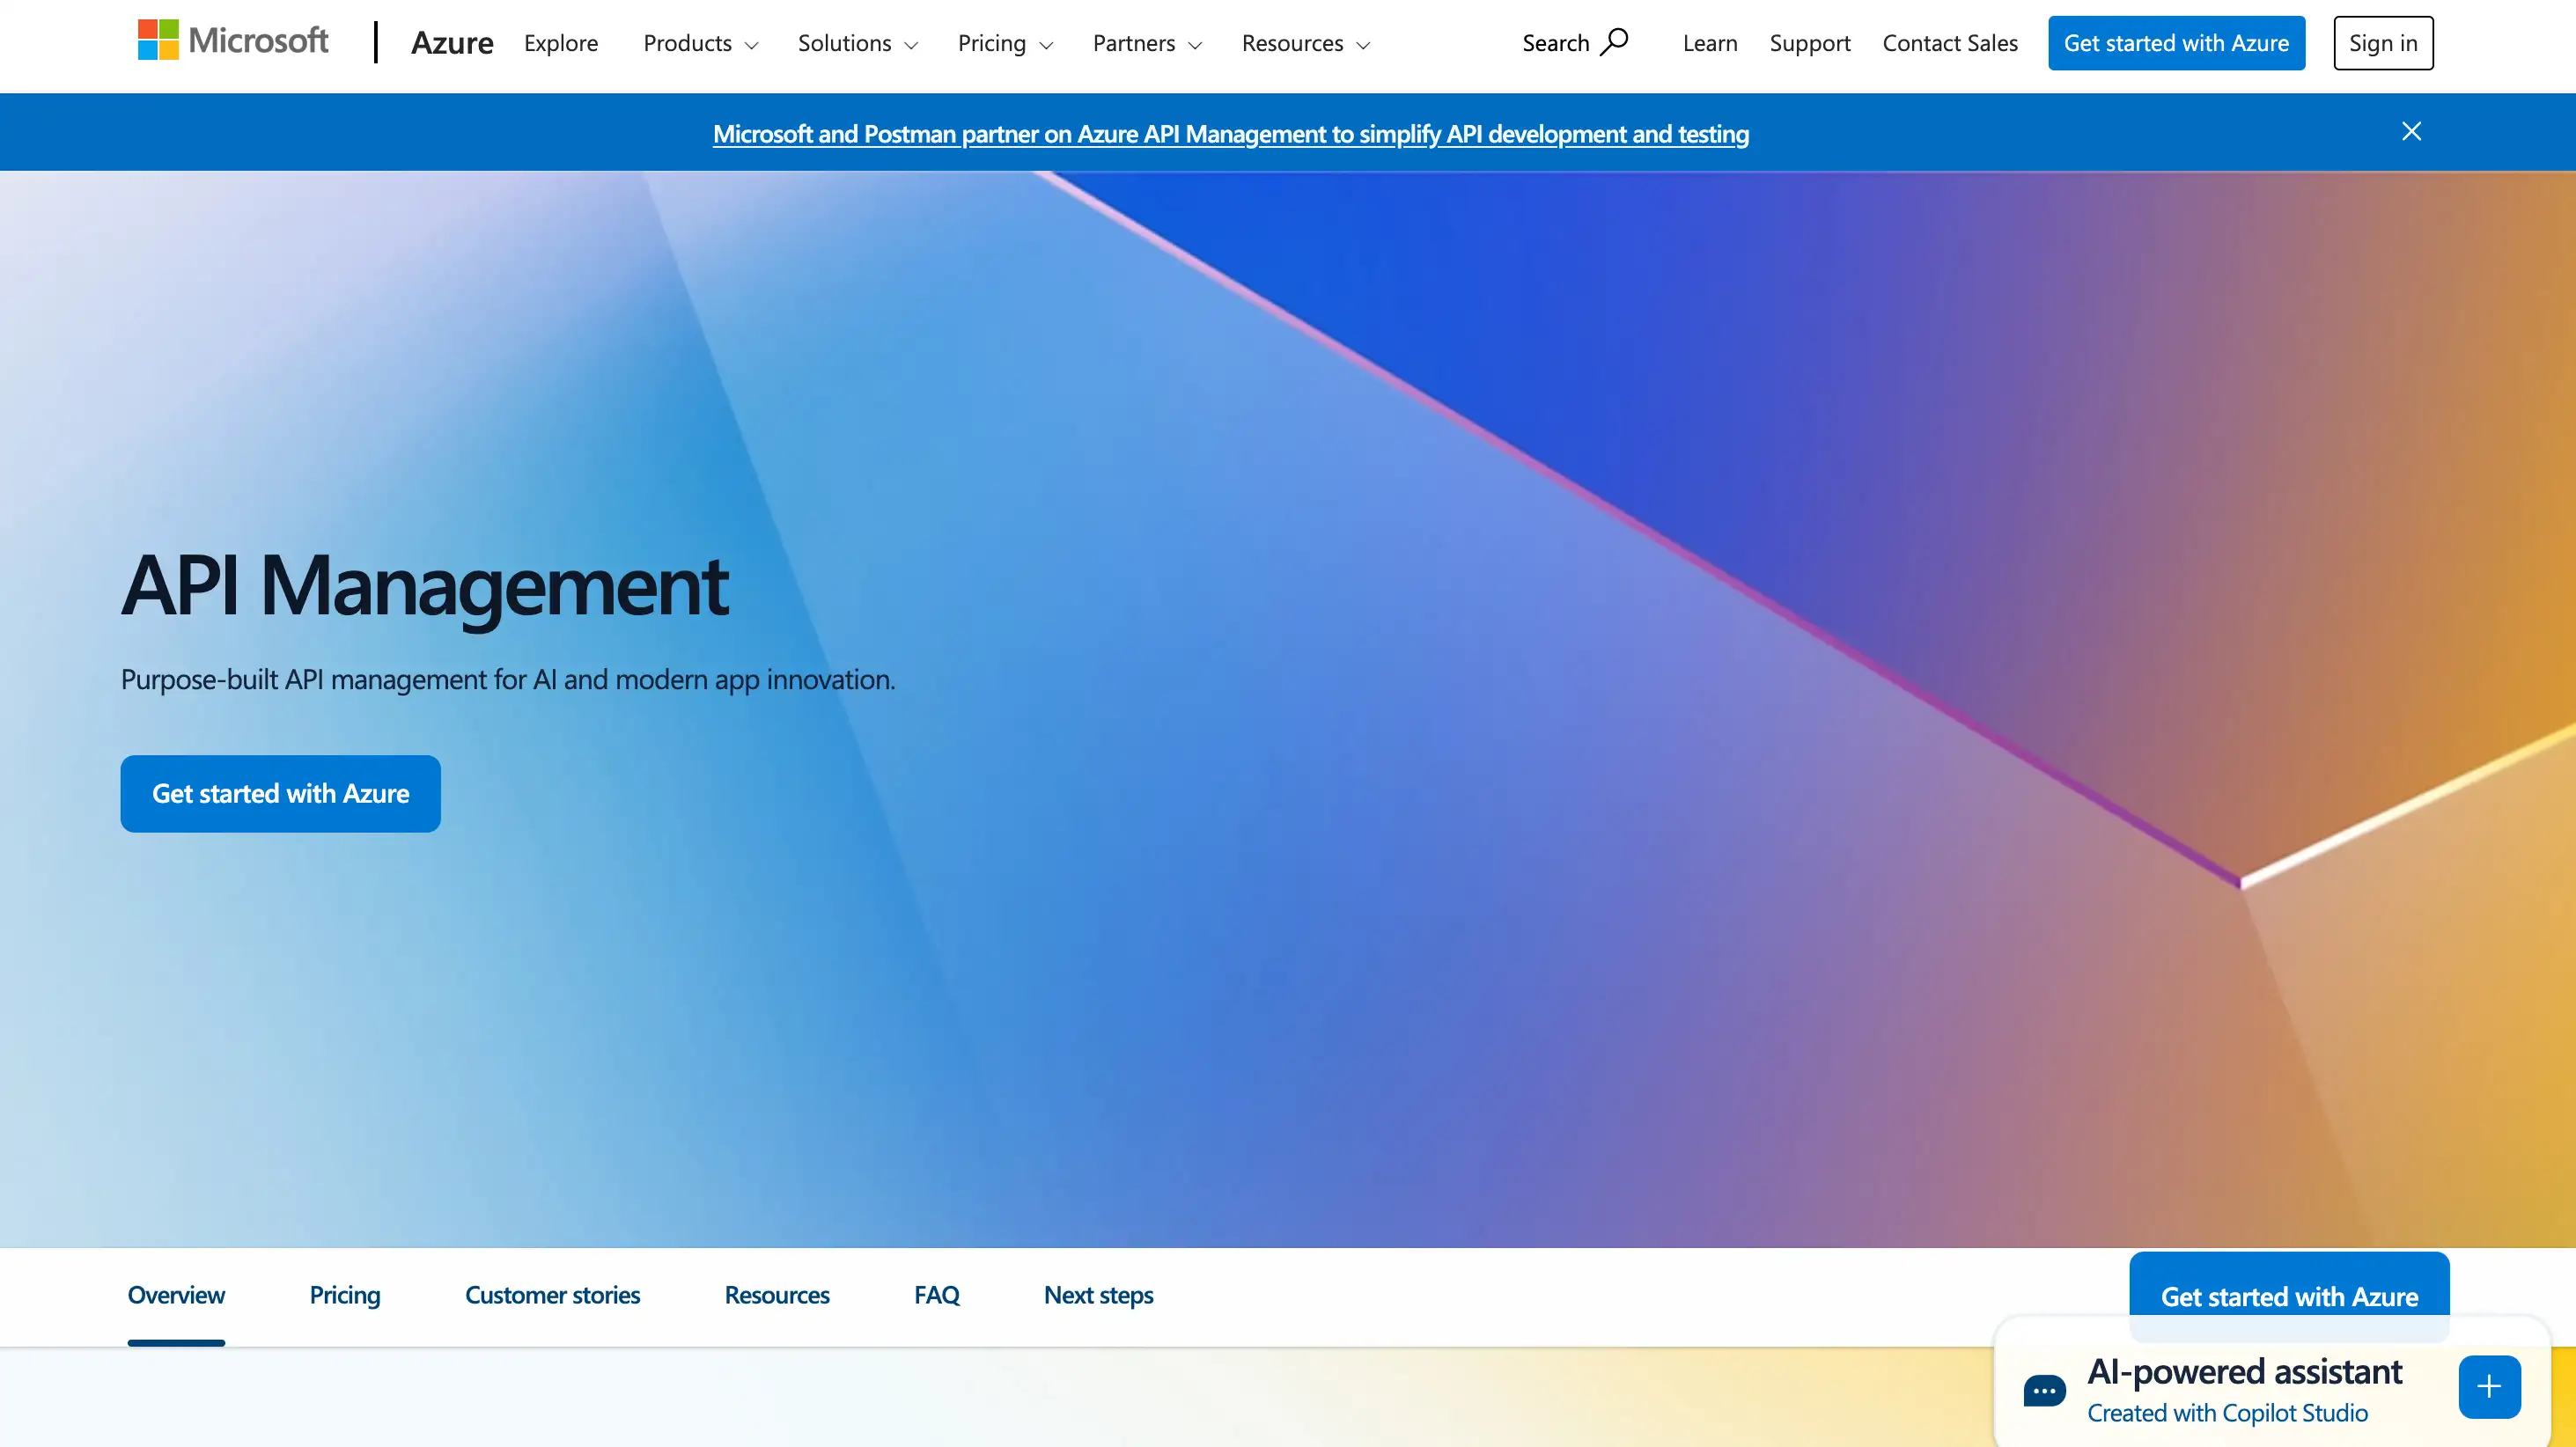Open the Support link

[1810, 43]
